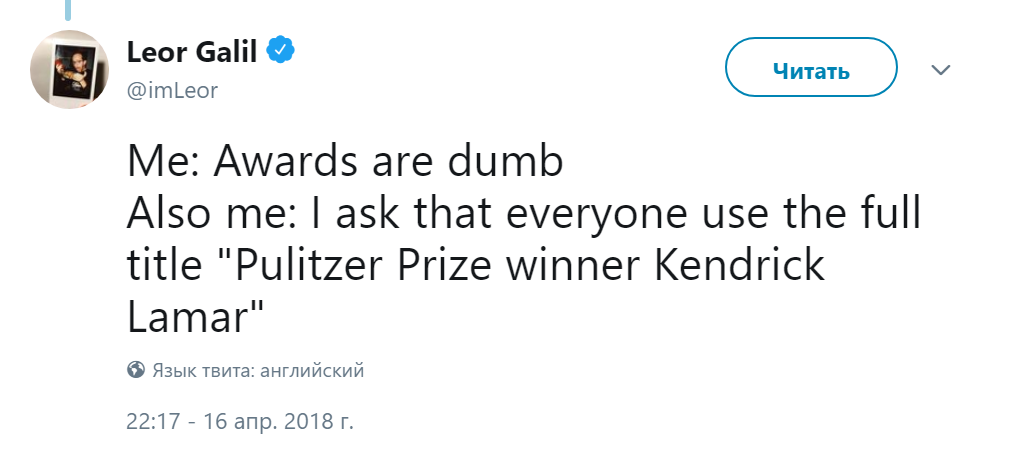
Task: Click the word 'Awards' in the tweet
Action: [289, 162]
